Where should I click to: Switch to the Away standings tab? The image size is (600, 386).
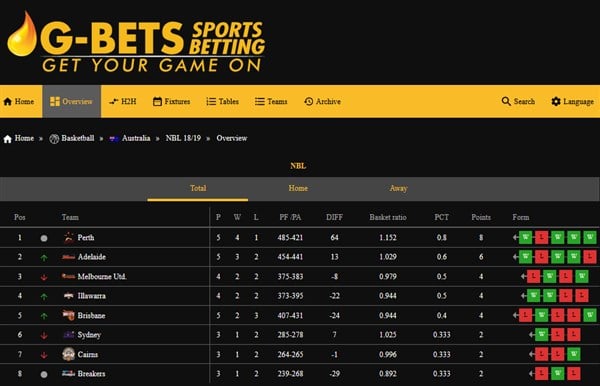click(x=398, y=188)
